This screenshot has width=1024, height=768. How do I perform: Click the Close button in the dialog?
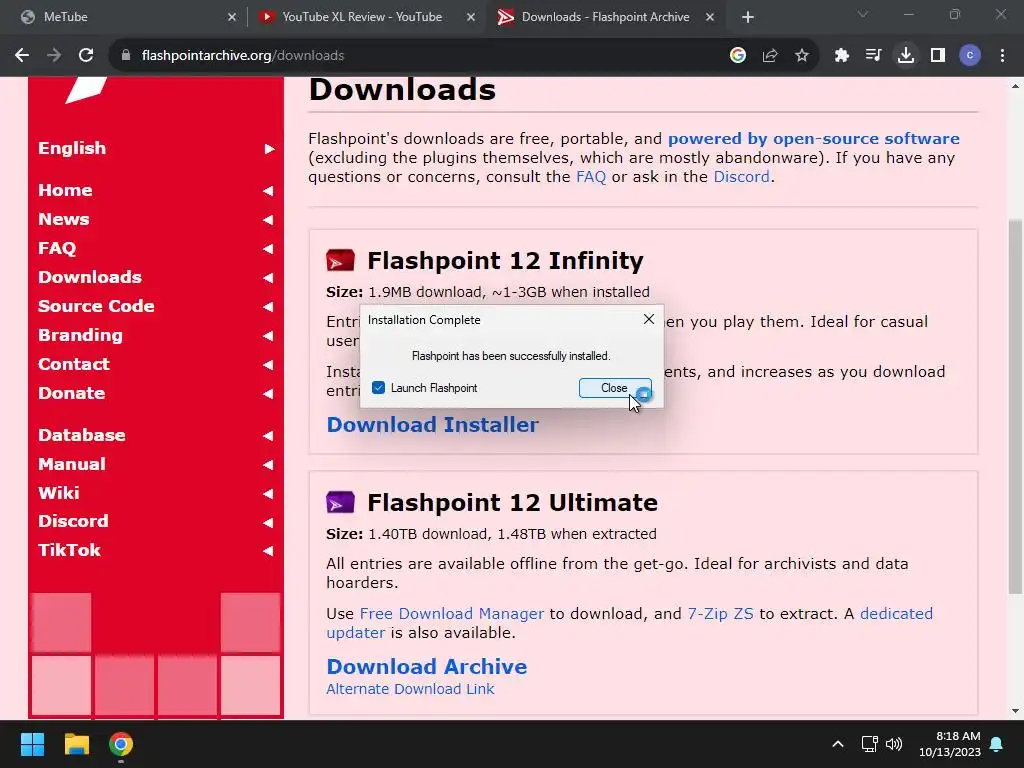(615, 388)
